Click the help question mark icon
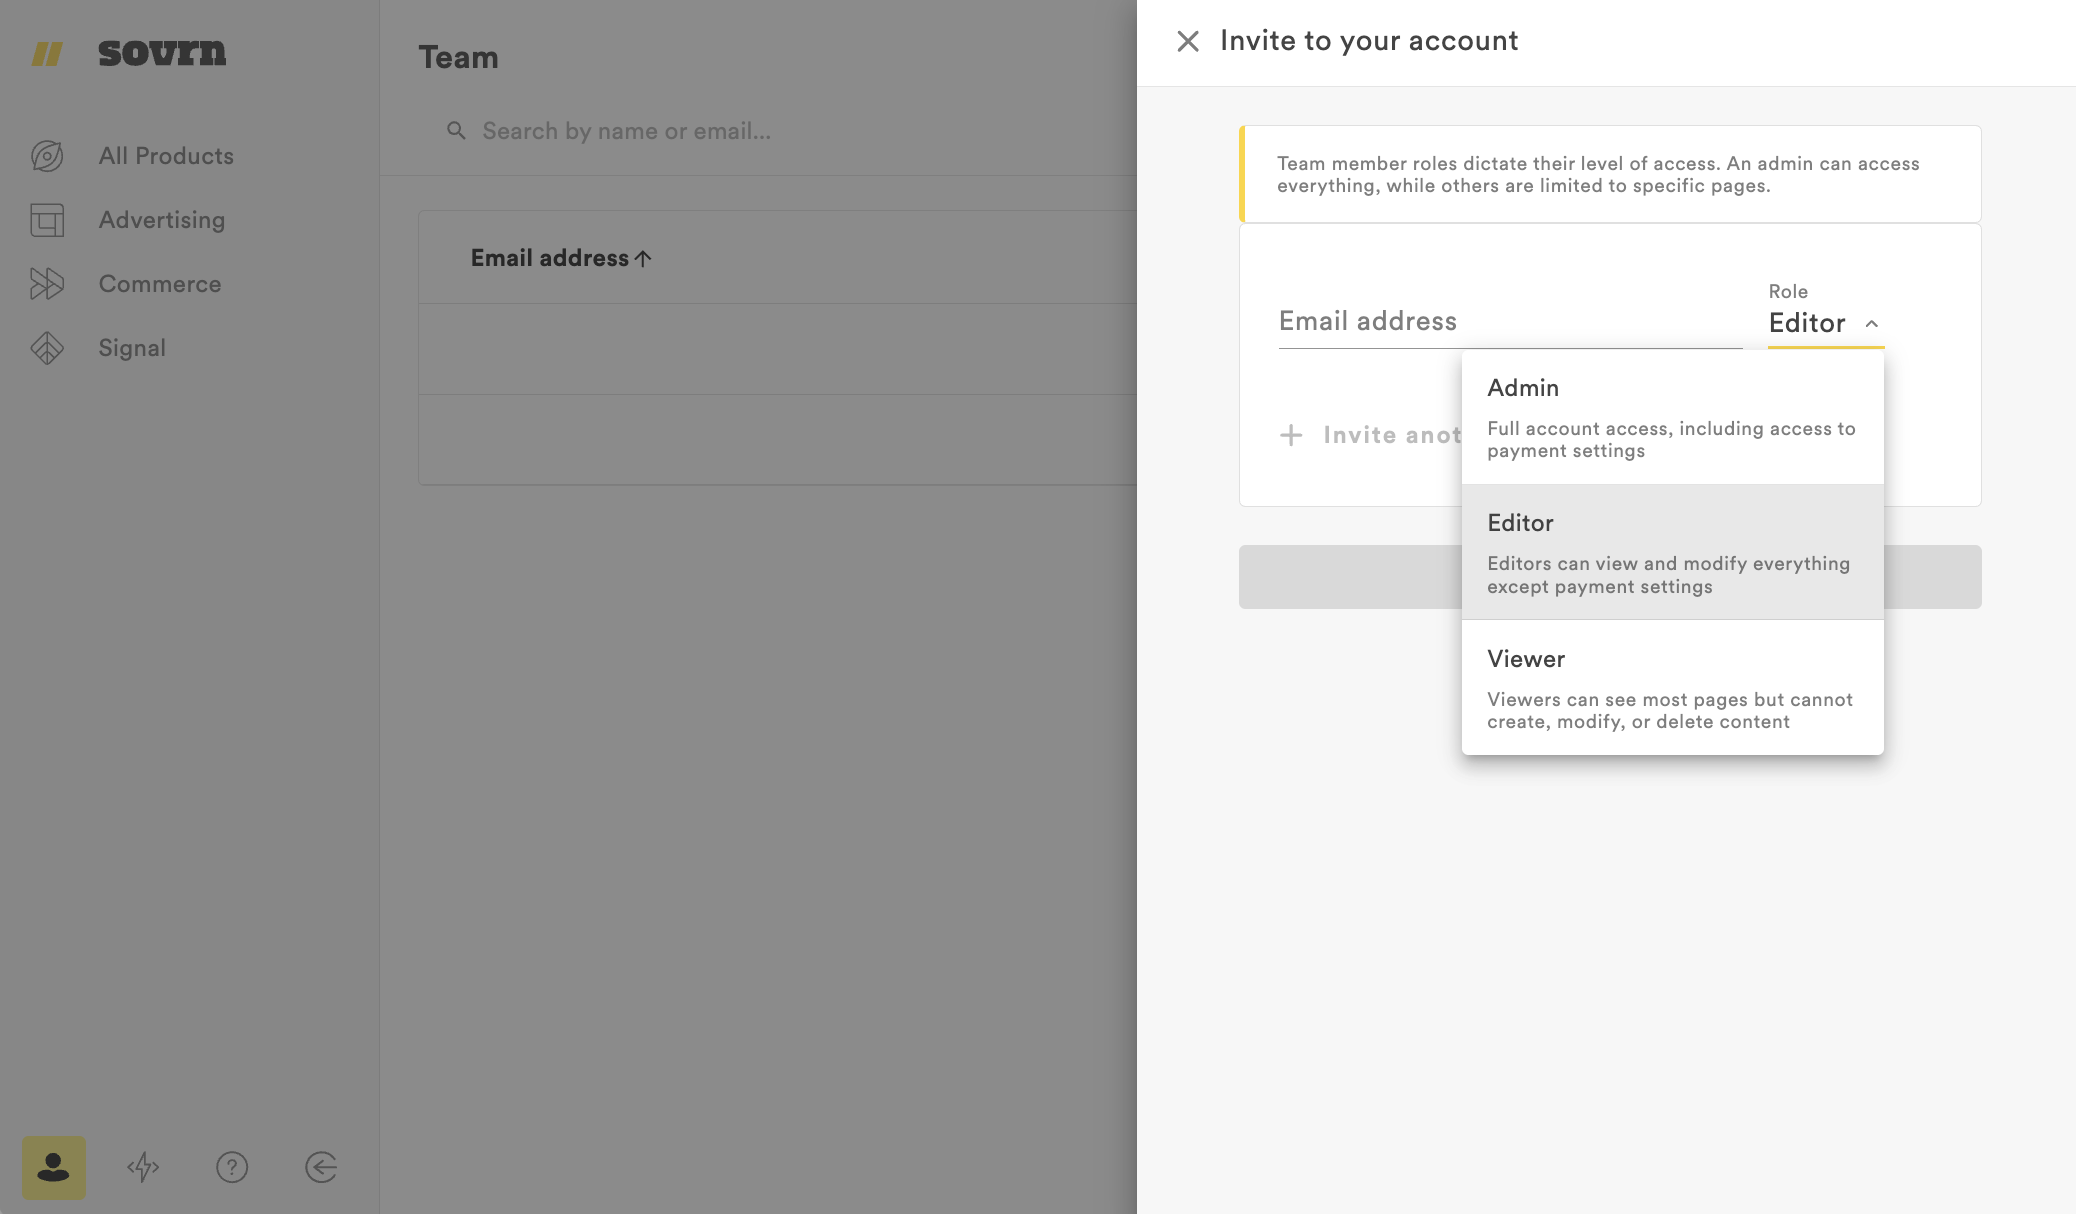The height and width of the screenshot is (1214, 2076). (x=234, y=1166)
